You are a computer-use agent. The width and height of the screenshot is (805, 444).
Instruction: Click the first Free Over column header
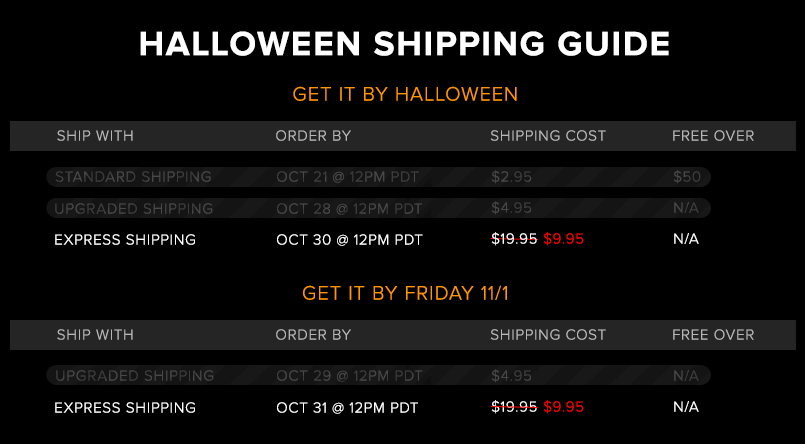(x=713, y=136)
